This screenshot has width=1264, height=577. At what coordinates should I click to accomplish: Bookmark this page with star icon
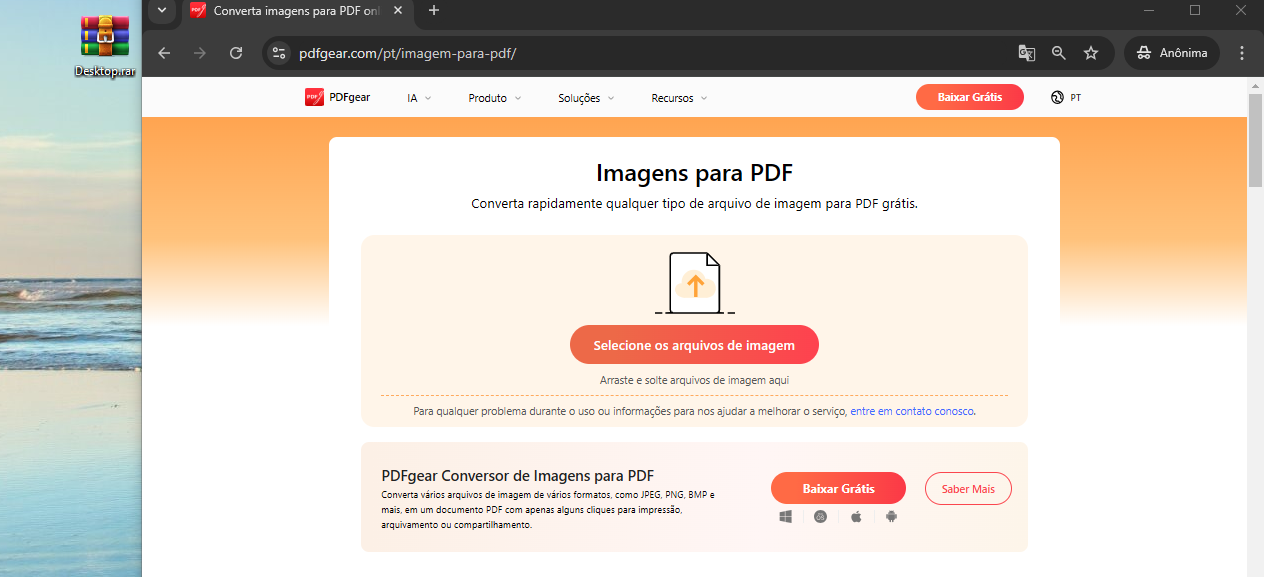tap(1091, 53)
